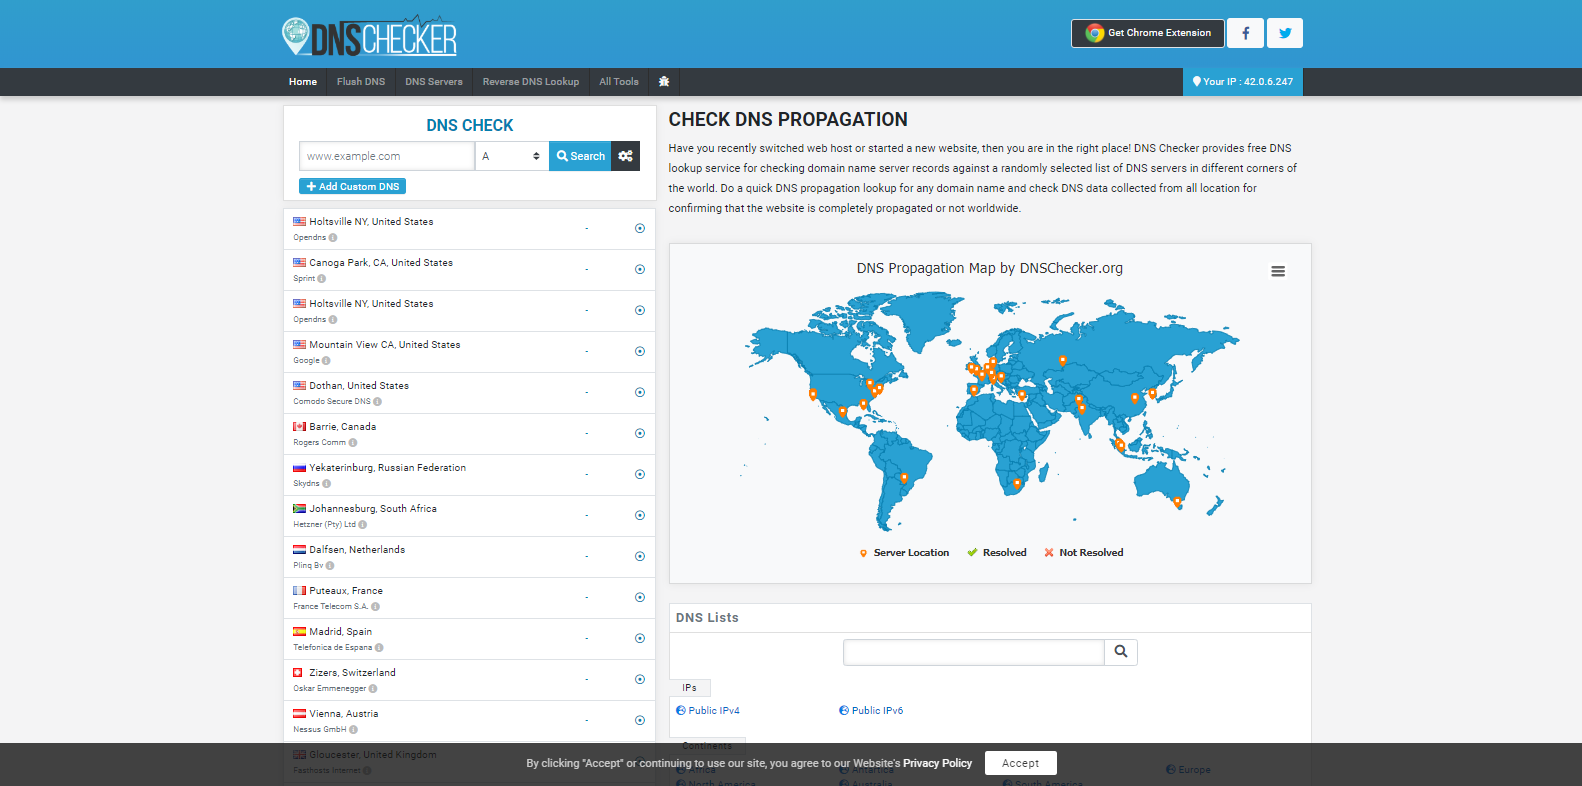This screenshot has width=1582, height=786.
Task: Click locate icon for Johannesburg row
Action: coord(640,516)
